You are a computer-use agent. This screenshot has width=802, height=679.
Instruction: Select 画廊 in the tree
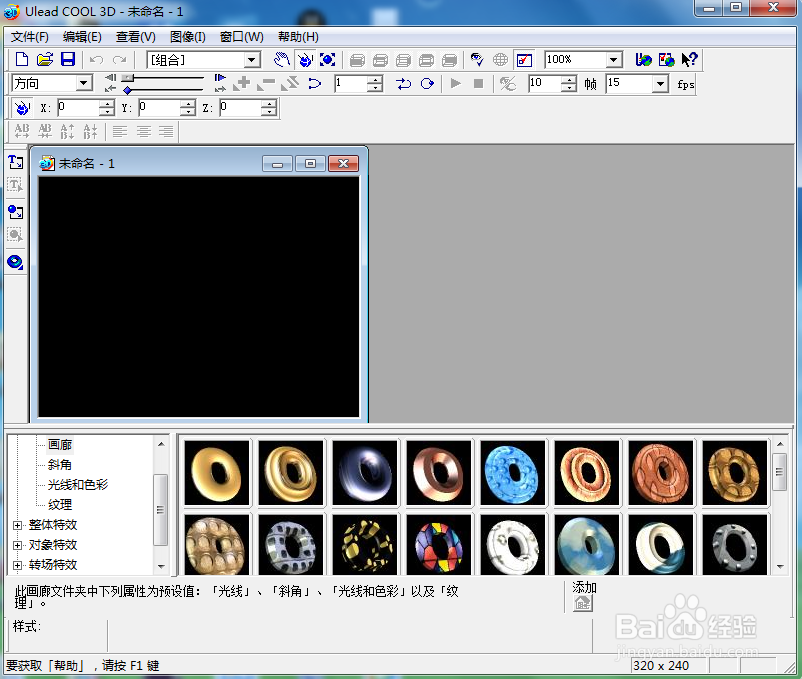tap(60, 445)
